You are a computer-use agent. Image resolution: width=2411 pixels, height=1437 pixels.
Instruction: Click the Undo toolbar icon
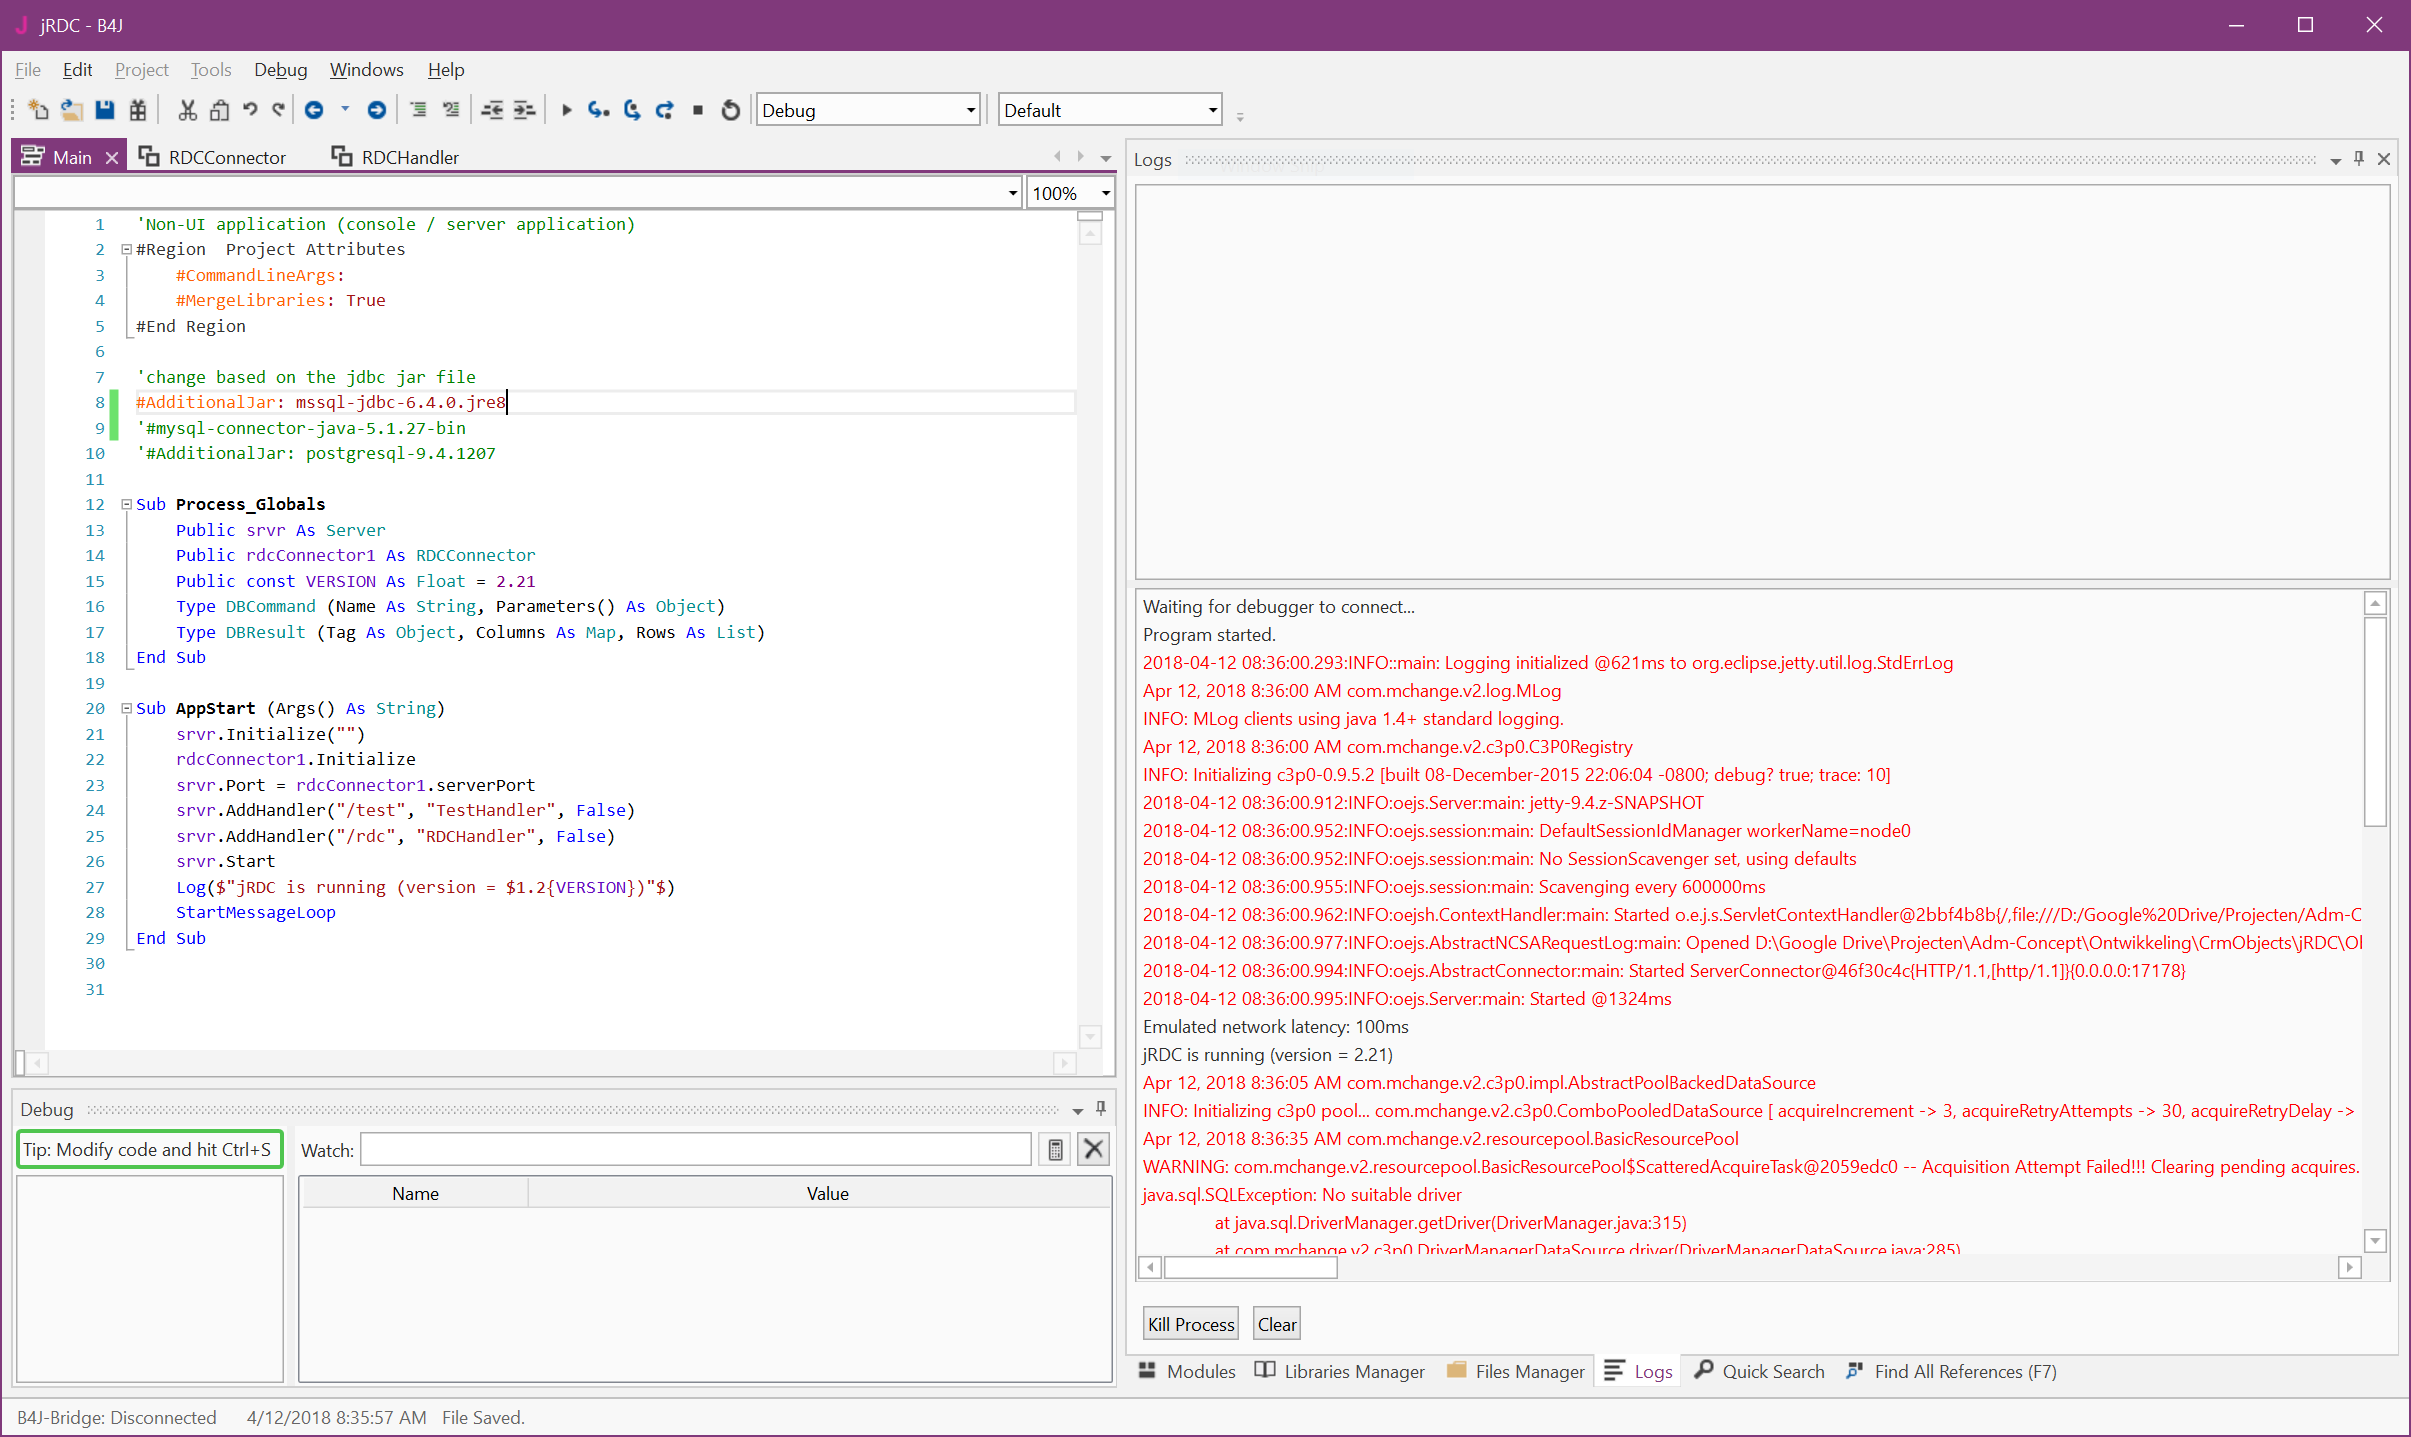click(x=250, y=110)
